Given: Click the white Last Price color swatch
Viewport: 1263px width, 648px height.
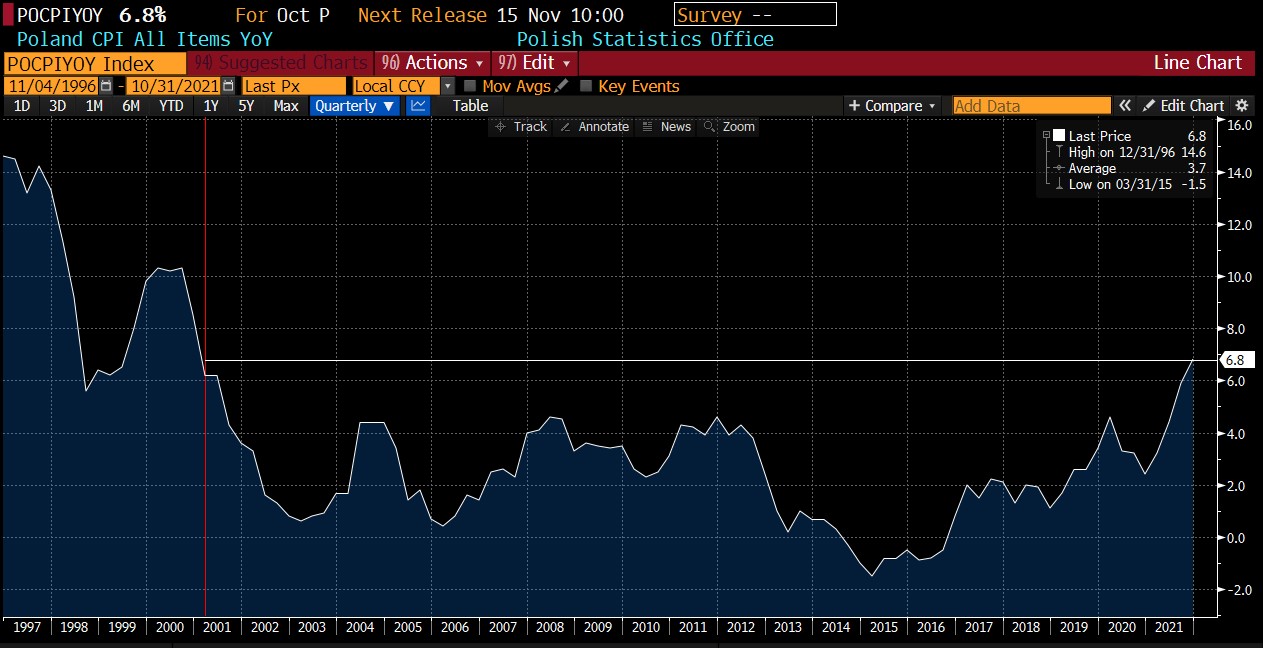Looking at the screenshot, I should coord(1059,136).
